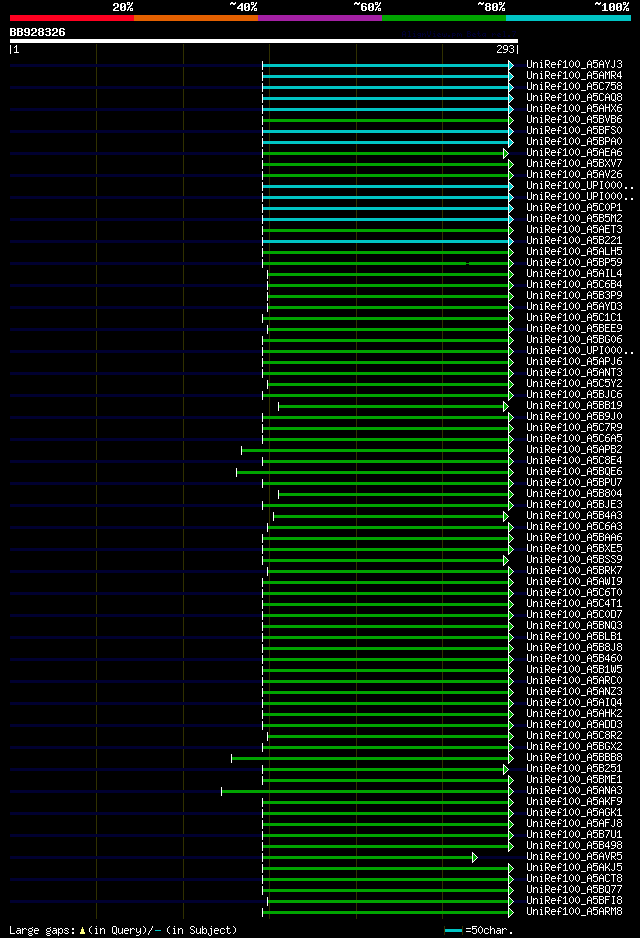The height and width of the screenshot is (938, 640).
Task: Click the query end position label 293
Action: coord(505,50)
